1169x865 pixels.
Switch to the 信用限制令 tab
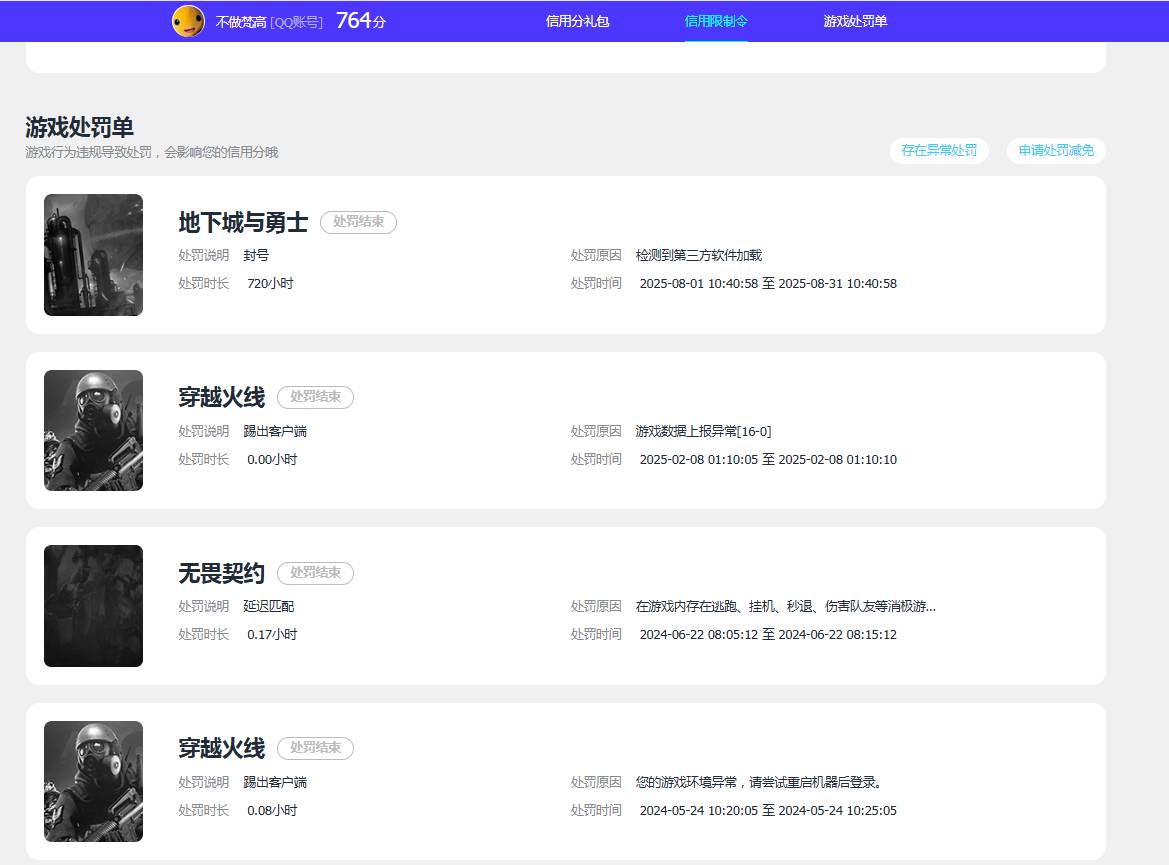coord(716,21)
